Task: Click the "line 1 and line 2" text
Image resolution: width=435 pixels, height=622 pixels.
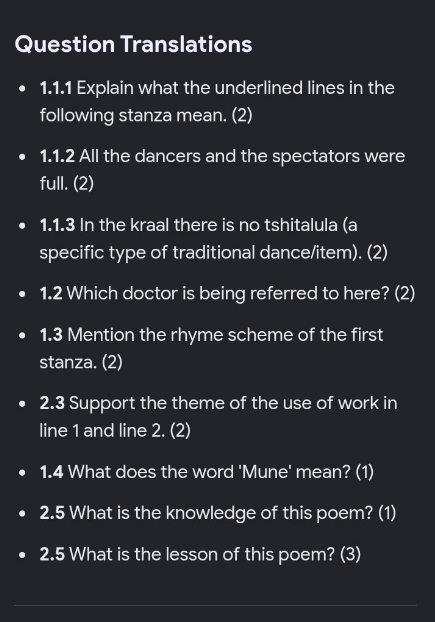Action: (x=102, y=430)
